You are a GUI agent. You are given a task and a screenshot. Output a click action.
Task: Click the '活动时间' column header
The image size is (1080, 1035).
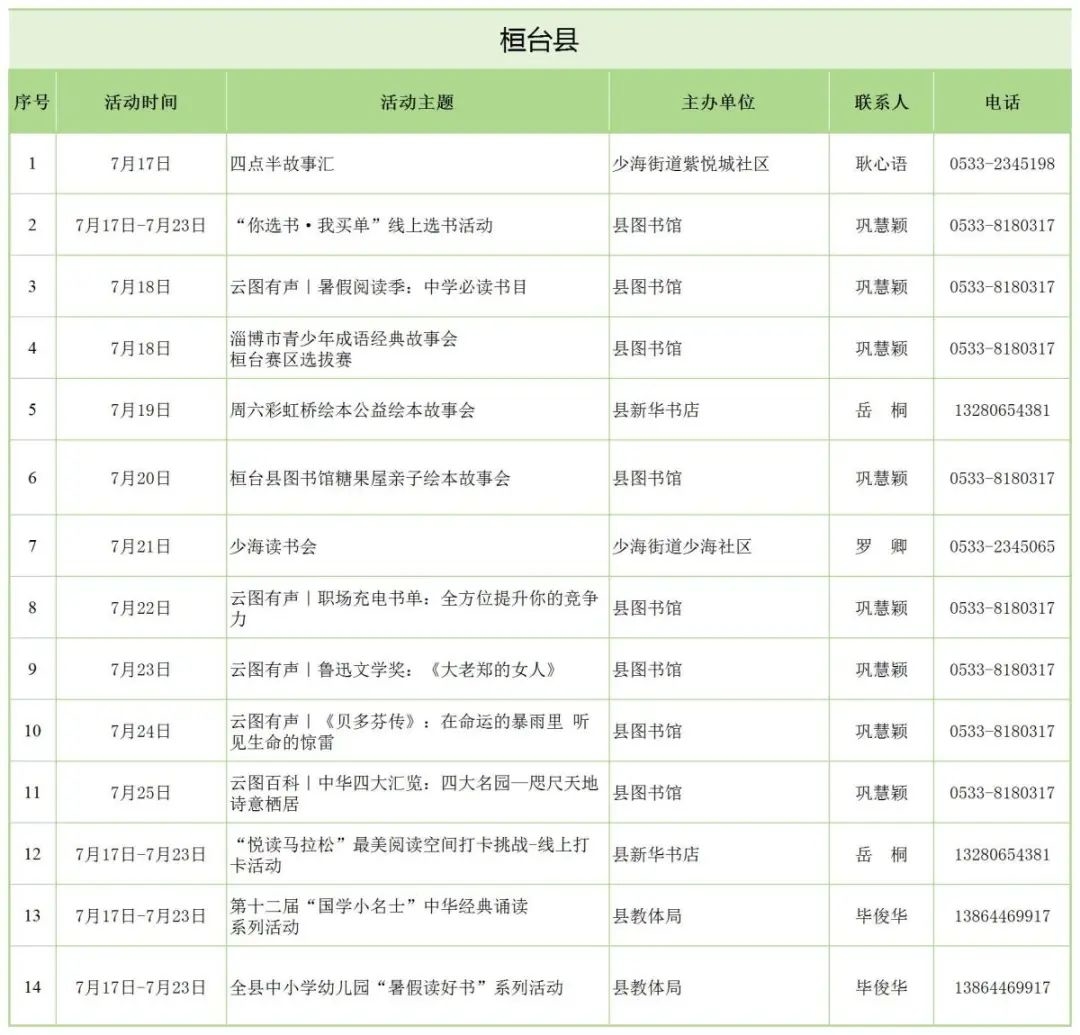(141, 103)
